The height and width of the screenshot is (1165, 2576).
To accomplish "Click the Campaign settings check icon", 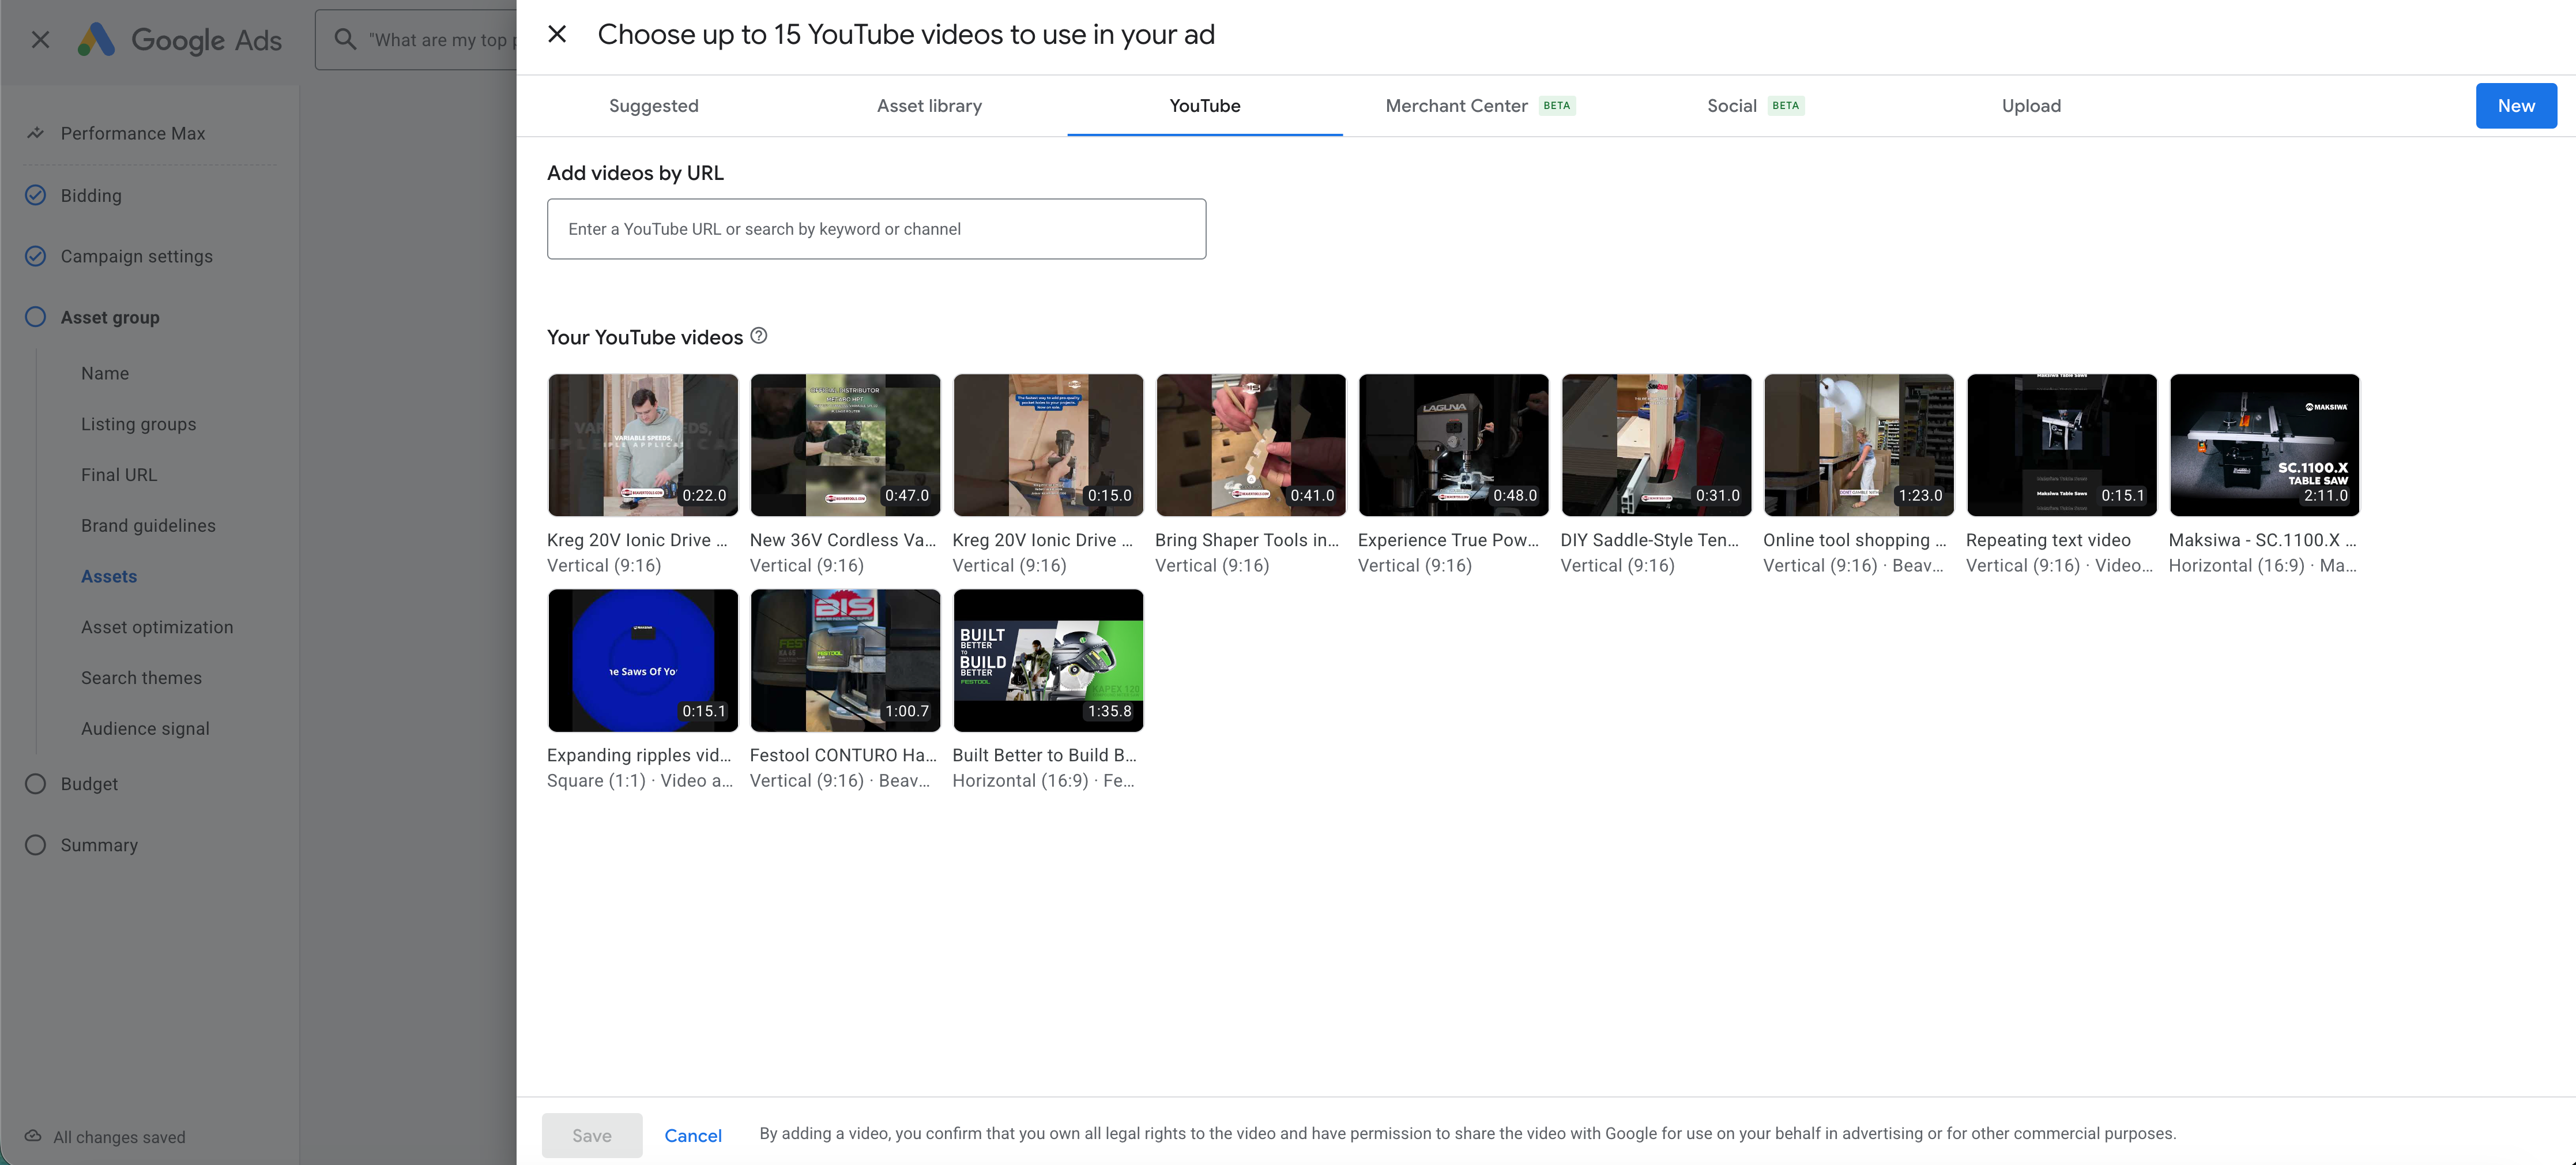I will click(x=35, y=256).
